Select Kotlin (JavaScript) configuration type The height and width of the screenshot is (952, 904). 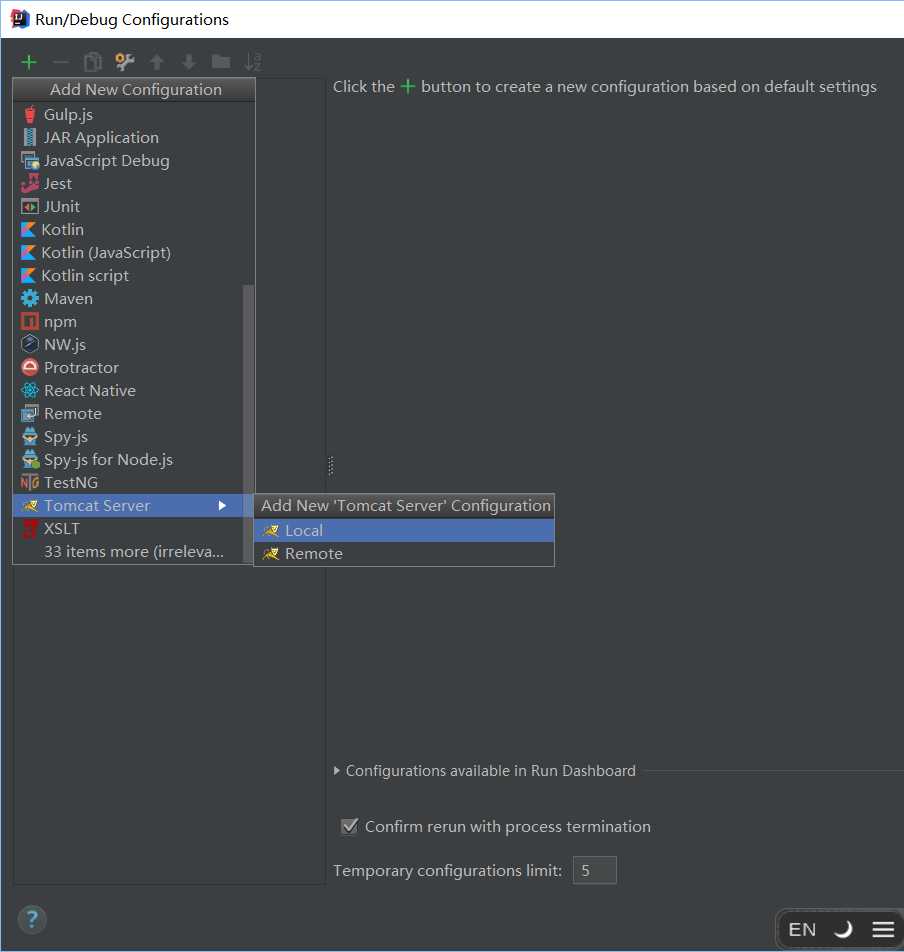127,253
